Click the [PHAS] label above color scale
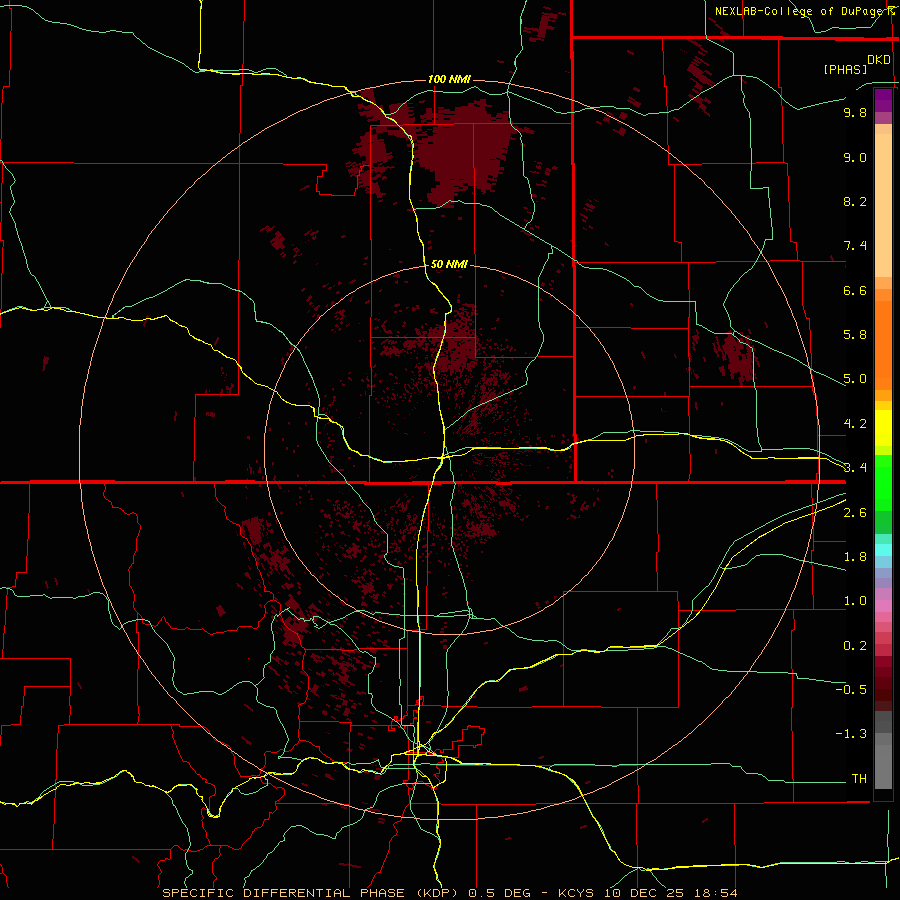 pyautogui.click(x=845, y=69)
